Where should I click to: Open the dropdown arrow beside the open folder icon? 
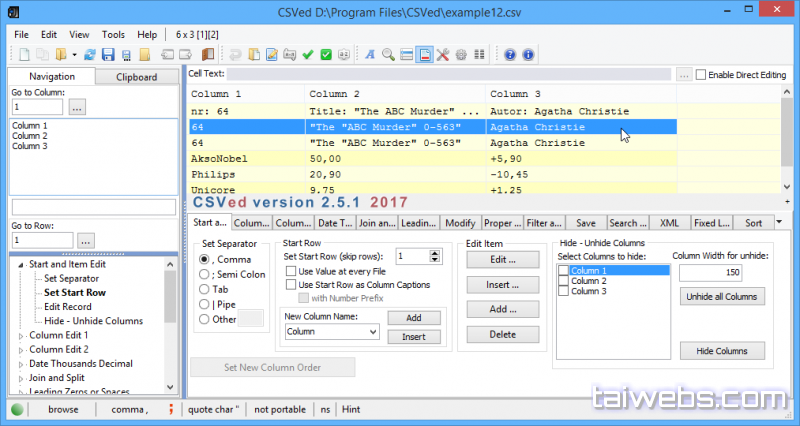(74, 55)
